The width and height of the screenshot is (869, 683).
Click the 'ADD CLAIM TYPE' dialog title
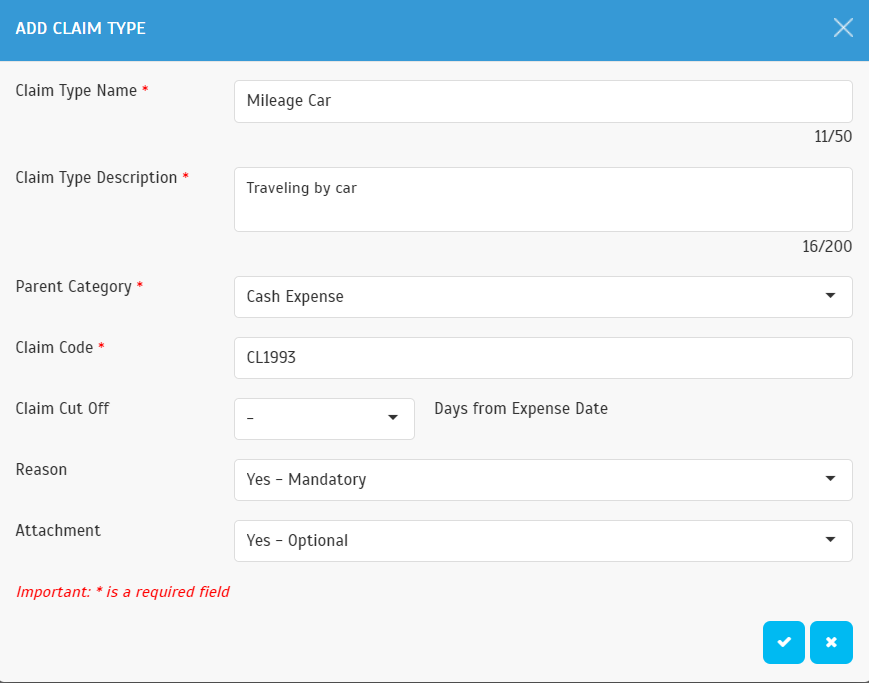coord(81,28)
